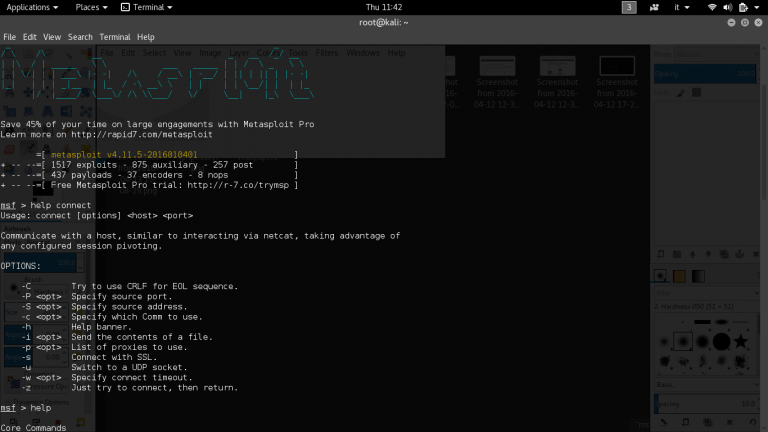The image size is (768, 432).
Task: Open the Thu 11:42 clock calendar
Action: tap(384, 7)
